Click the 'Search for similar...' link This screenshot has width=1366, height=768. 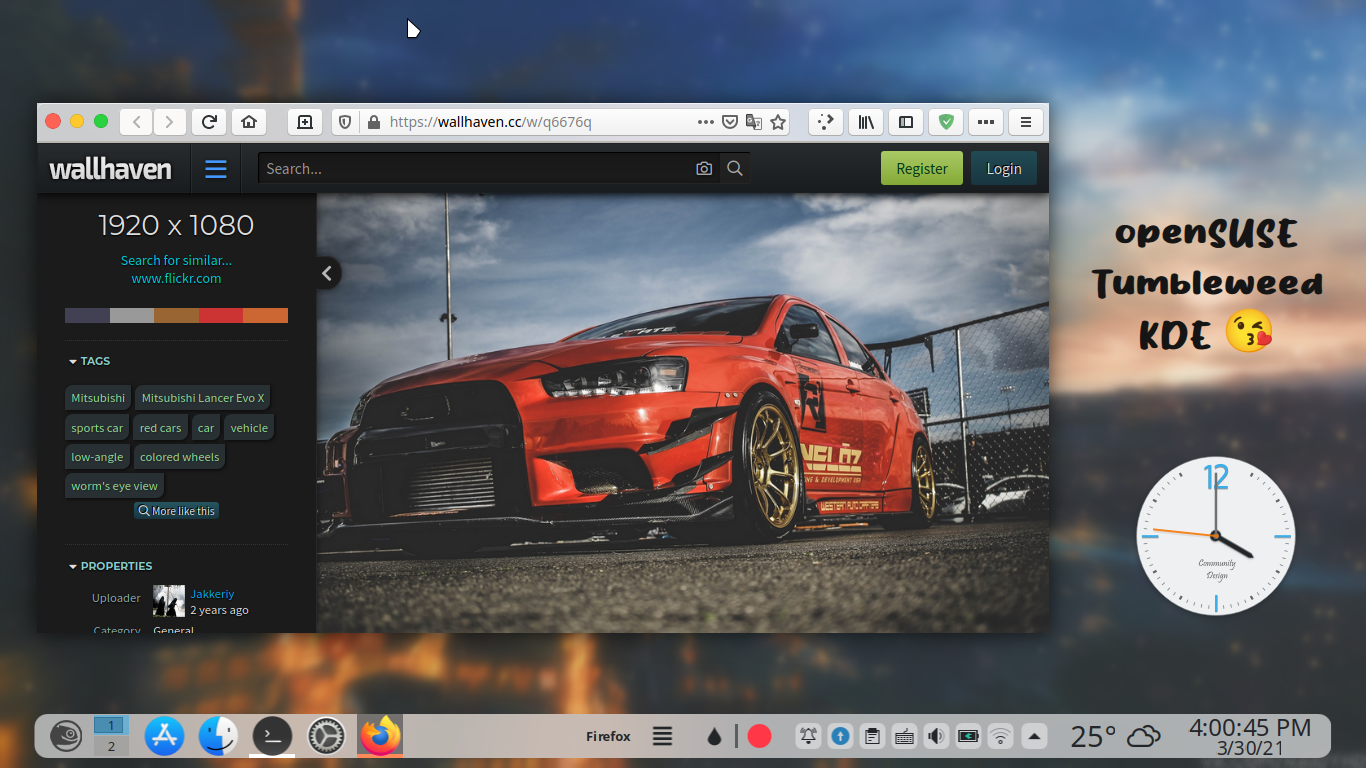point(176,261)
